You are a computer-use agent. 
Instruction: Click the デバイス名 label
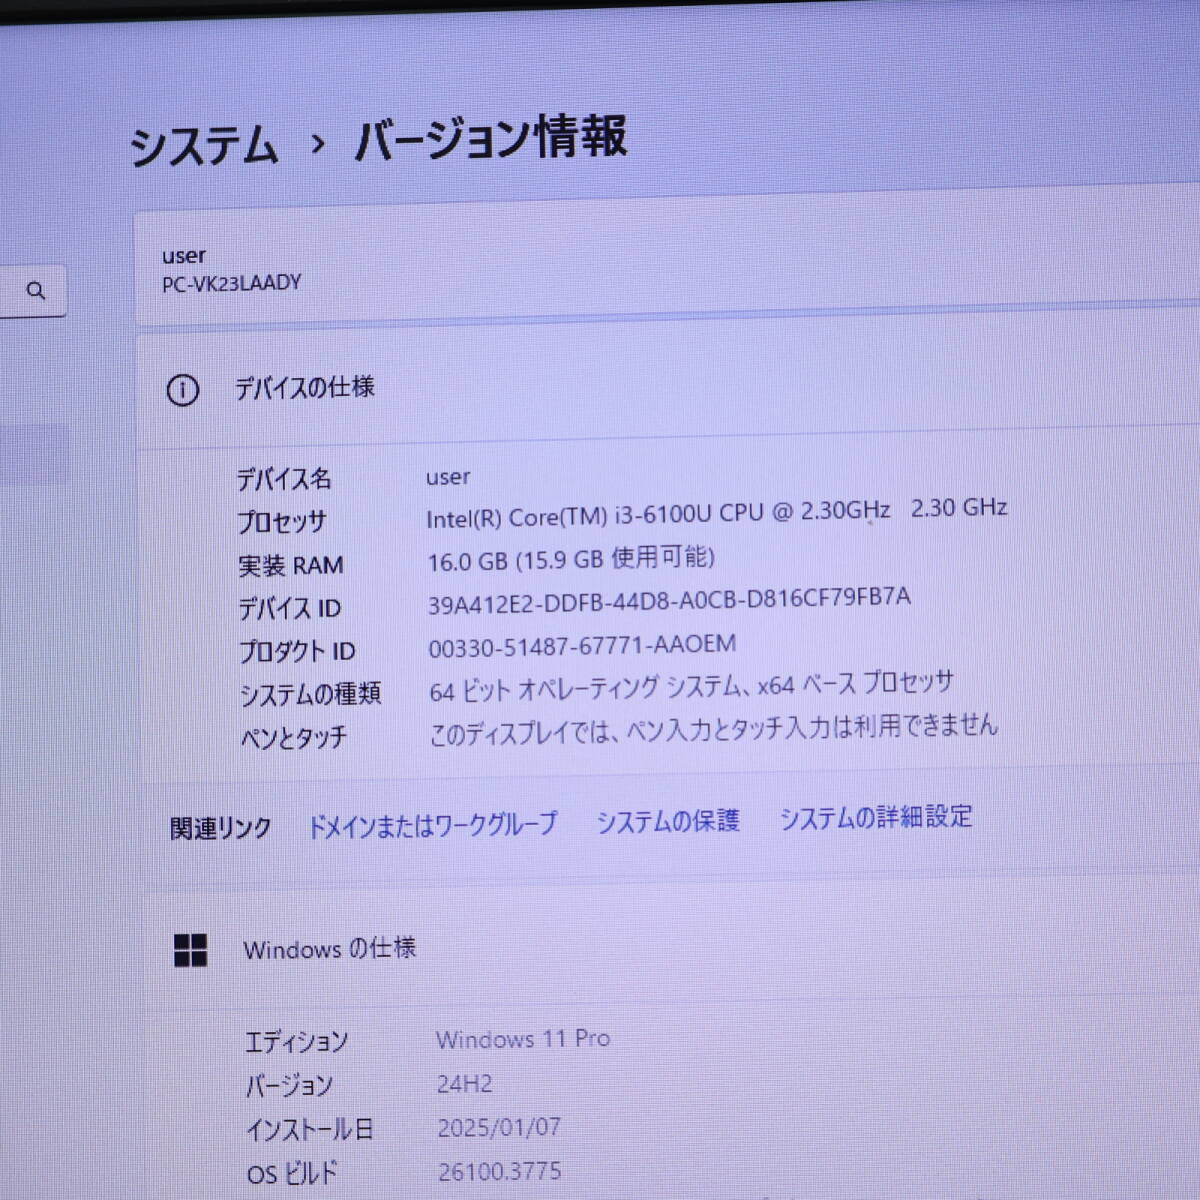tap(284, 478)
